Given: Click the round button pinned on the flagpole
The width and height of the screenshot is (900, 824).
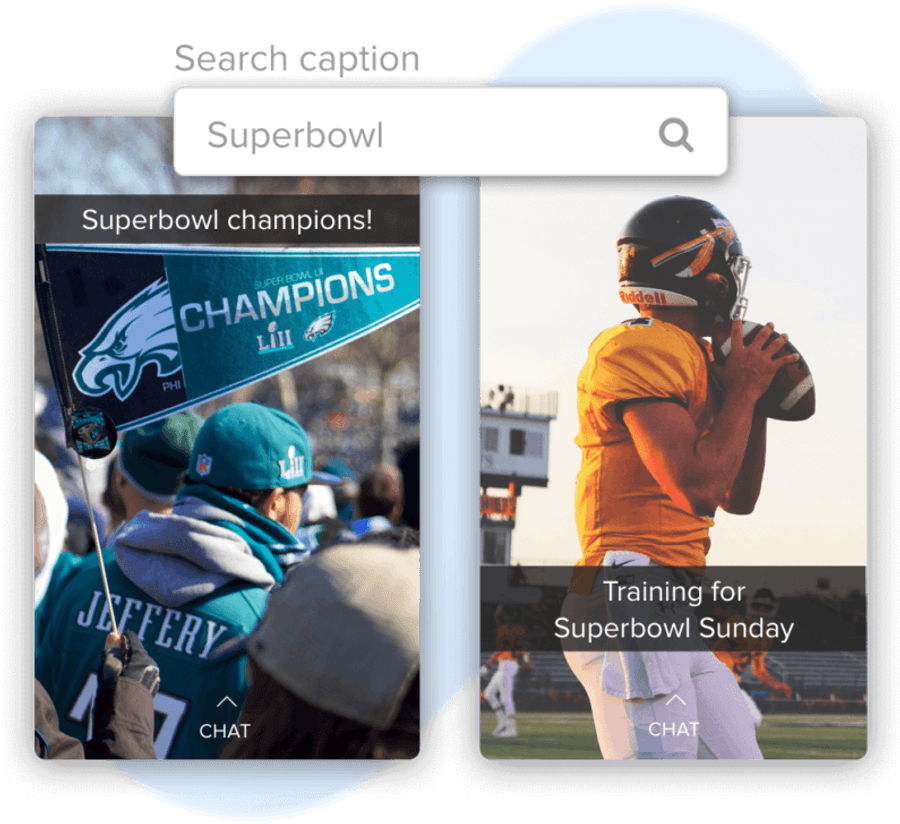Looking at the screenshot, I should click(92, 432).
